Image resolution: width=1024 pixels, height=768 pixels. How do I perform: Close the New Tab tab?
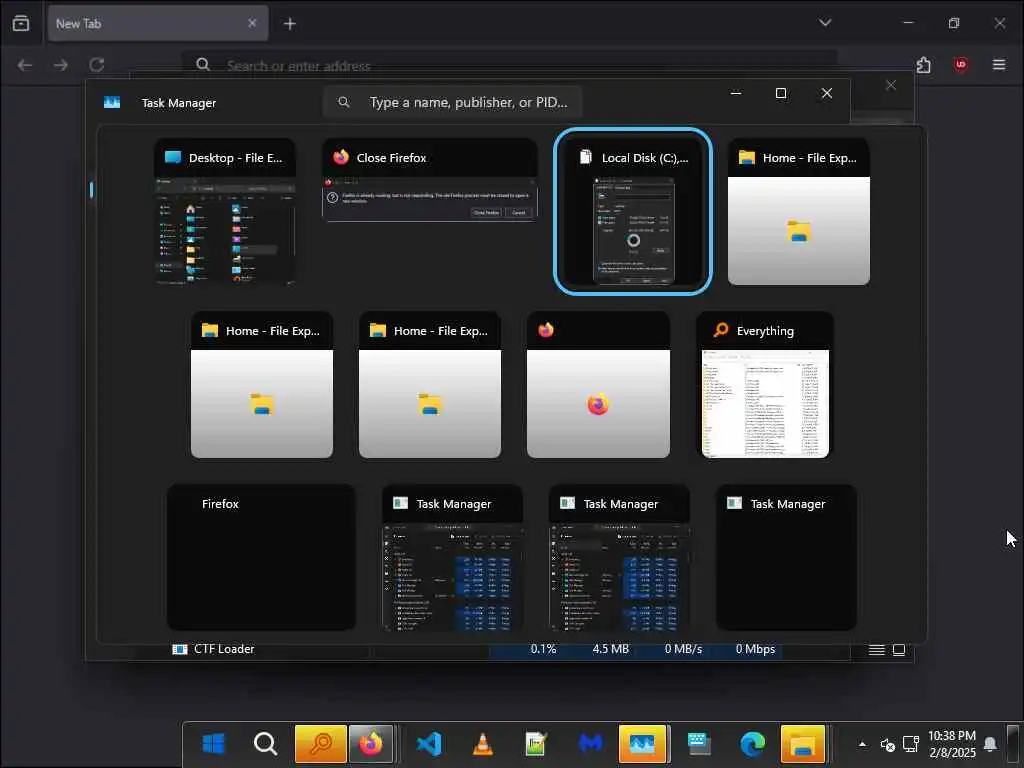[252, 24]
